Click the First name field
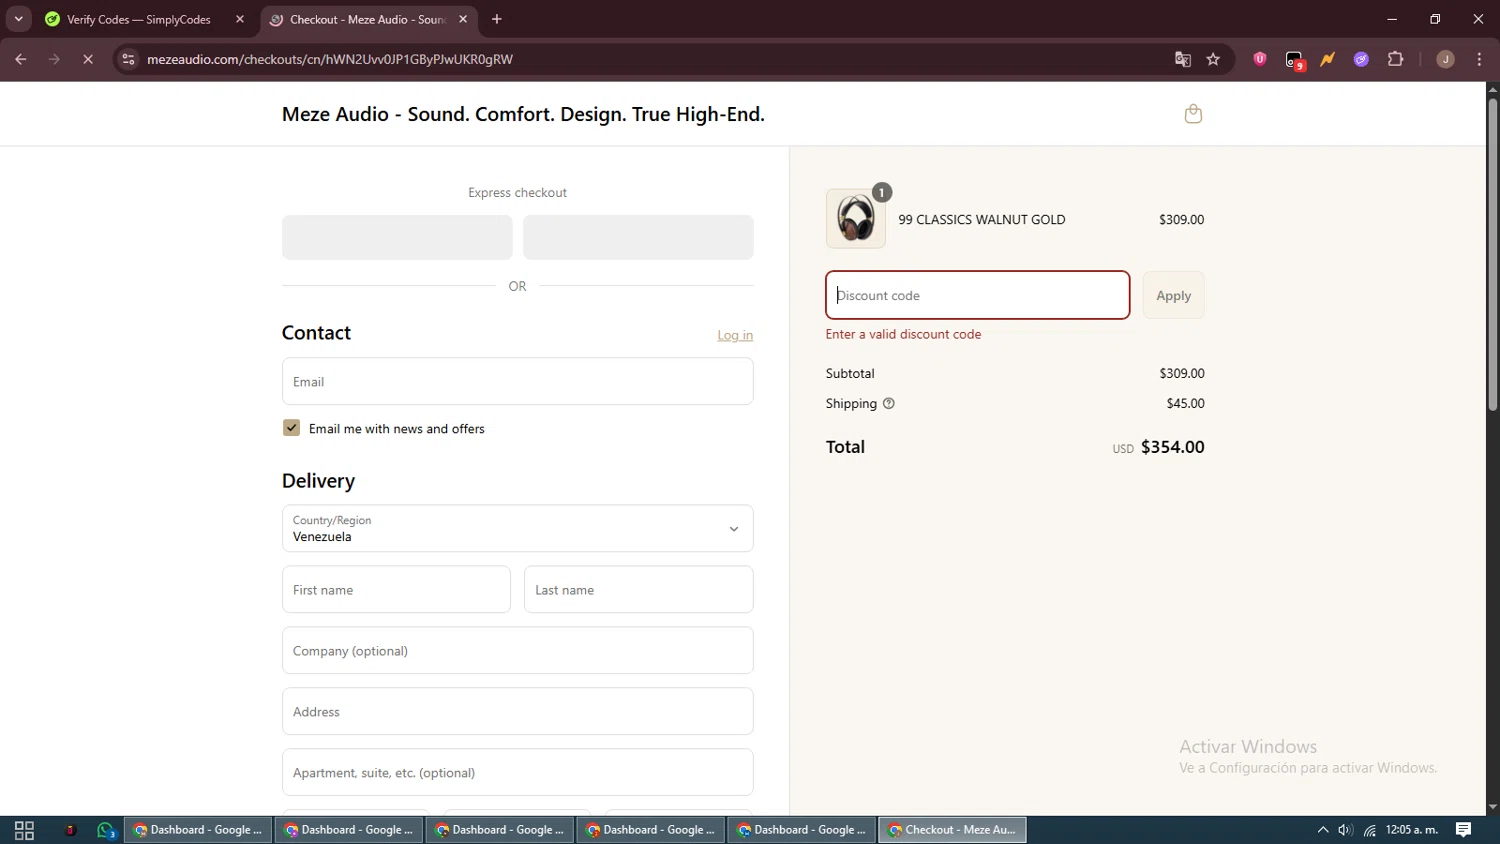 [396, 589]
